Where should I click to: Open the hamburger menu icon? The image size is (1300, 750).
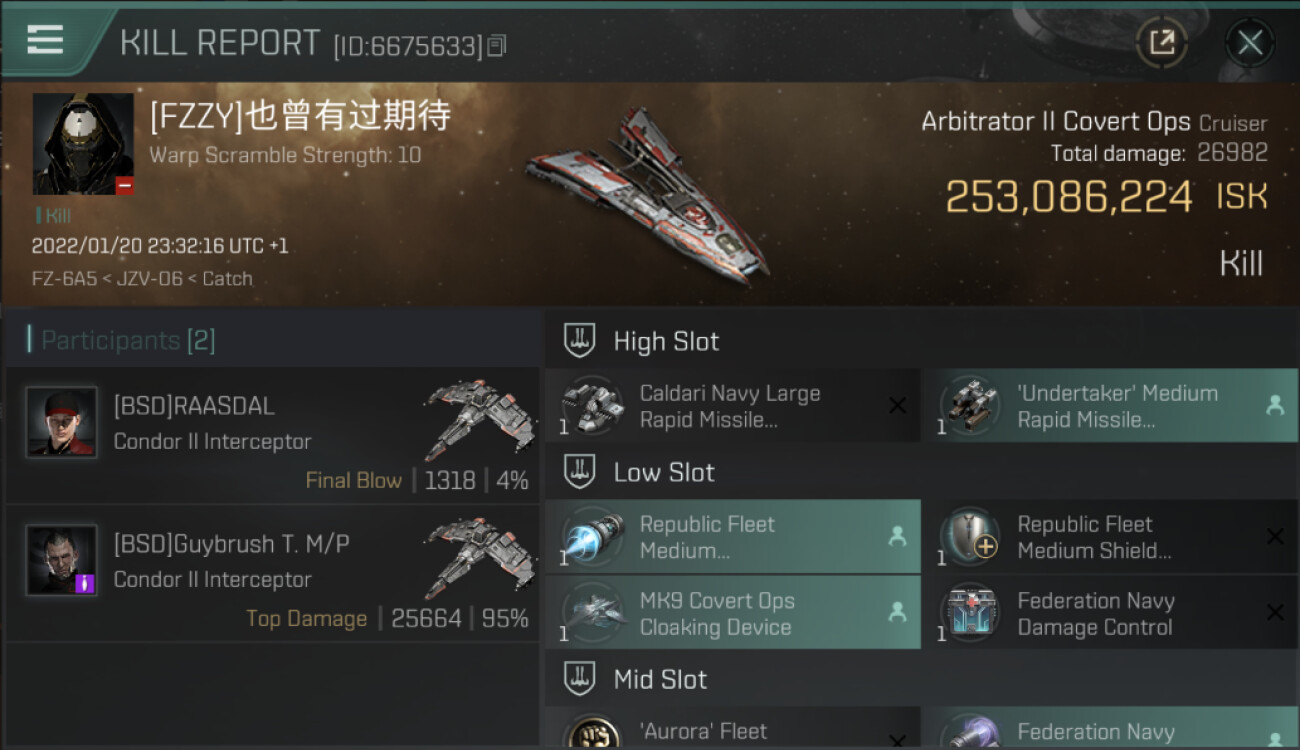point(45,40)
